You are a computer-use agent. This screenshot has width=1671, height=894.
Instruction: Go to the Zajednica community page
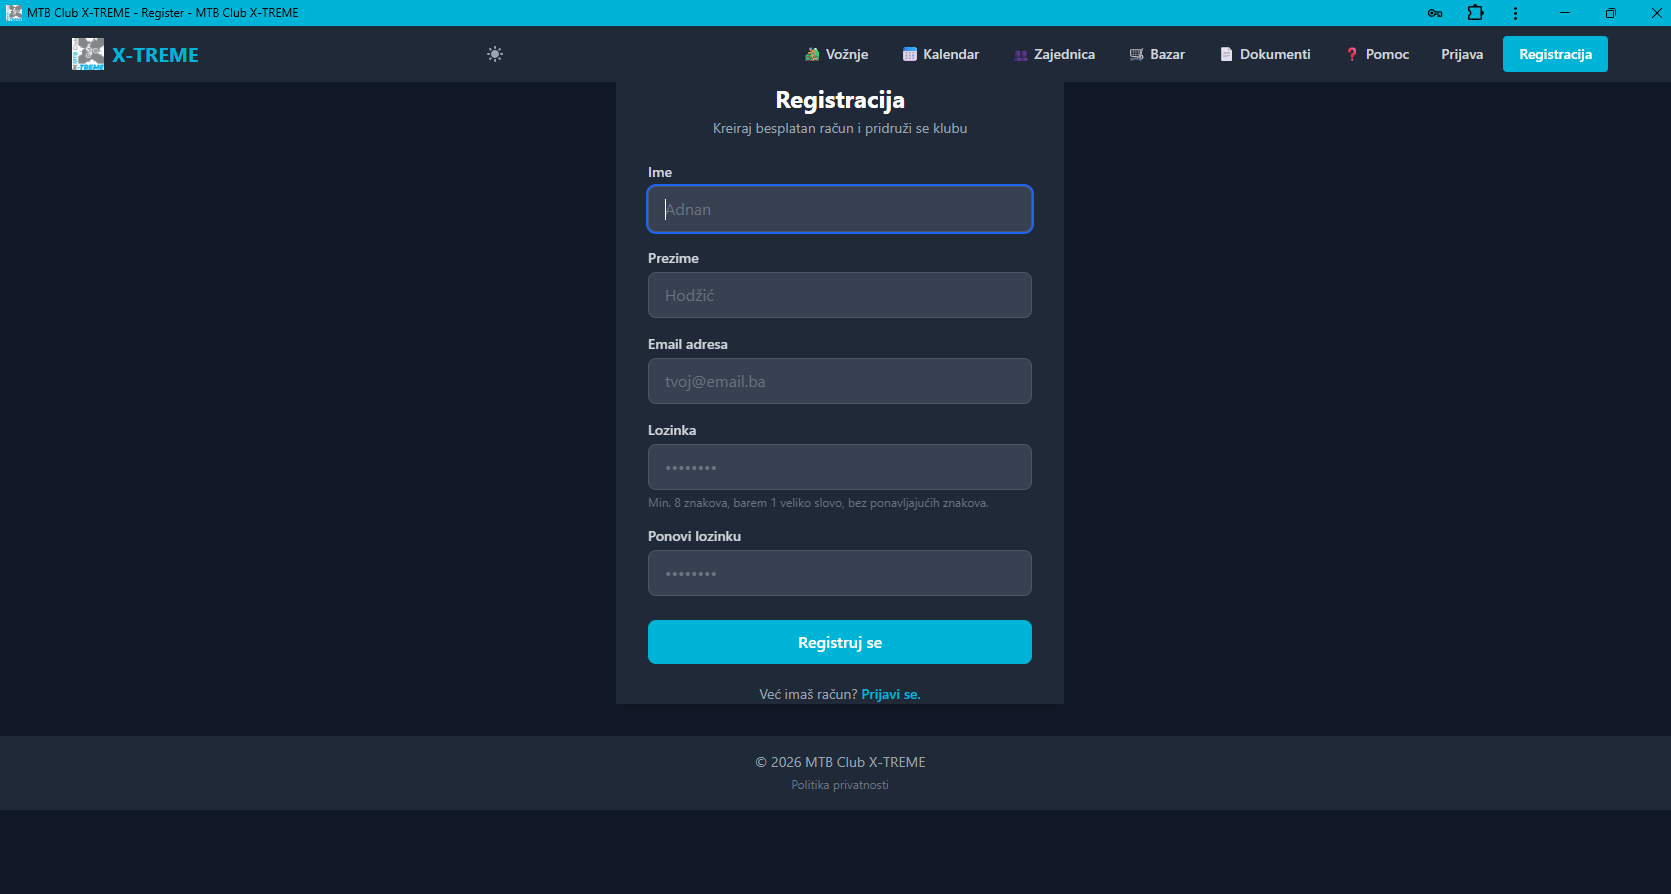click(x=1054, y=54)
